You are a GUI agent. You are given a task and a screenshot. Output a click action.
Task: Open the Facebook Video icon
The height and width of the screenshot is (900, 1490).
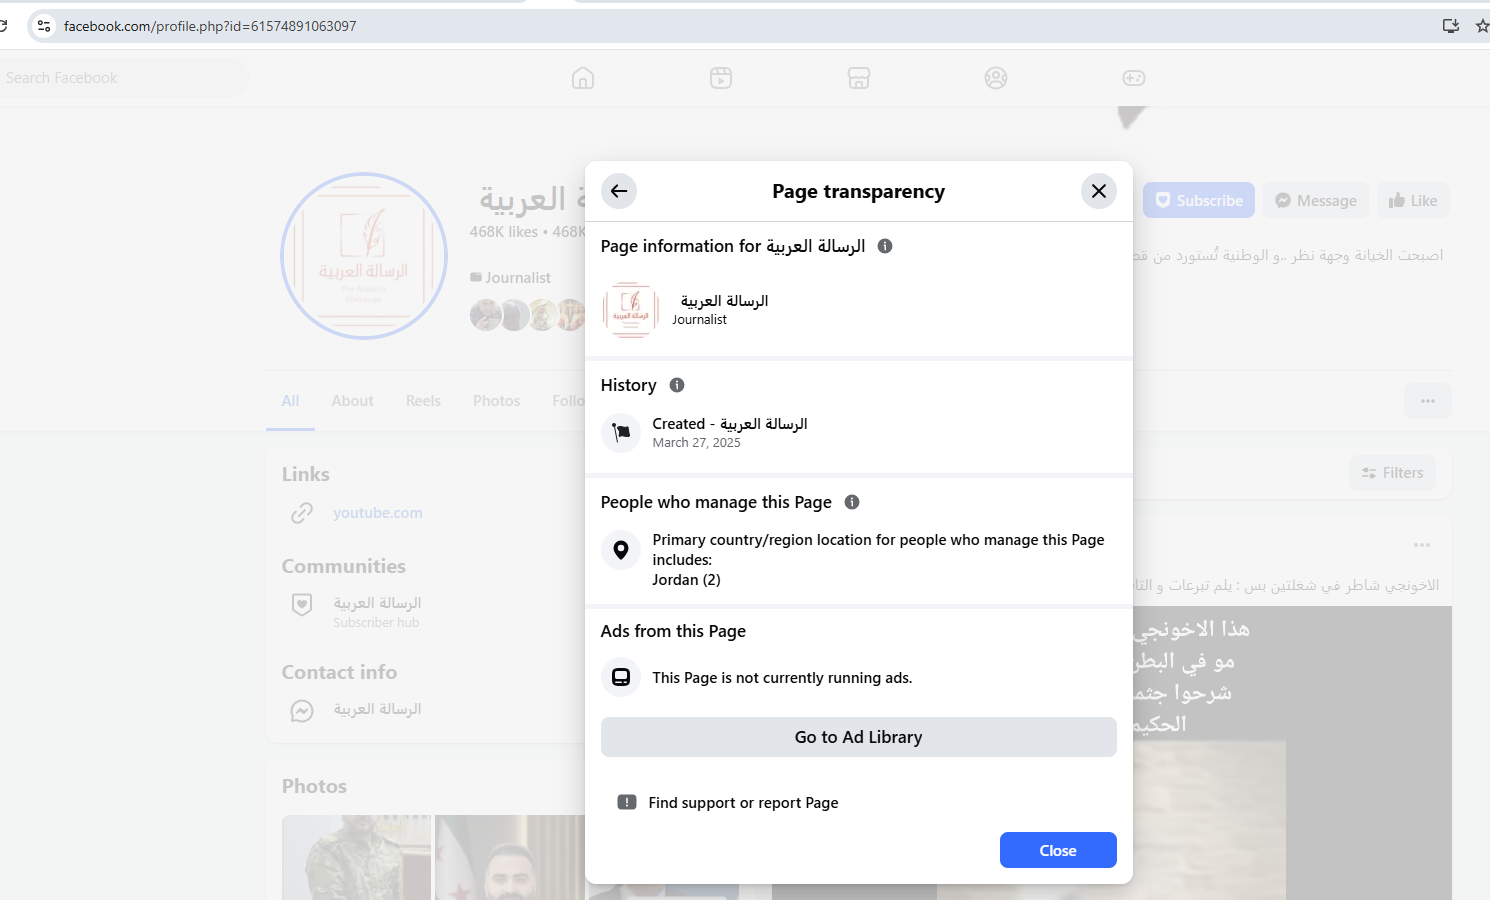point(721,78)
